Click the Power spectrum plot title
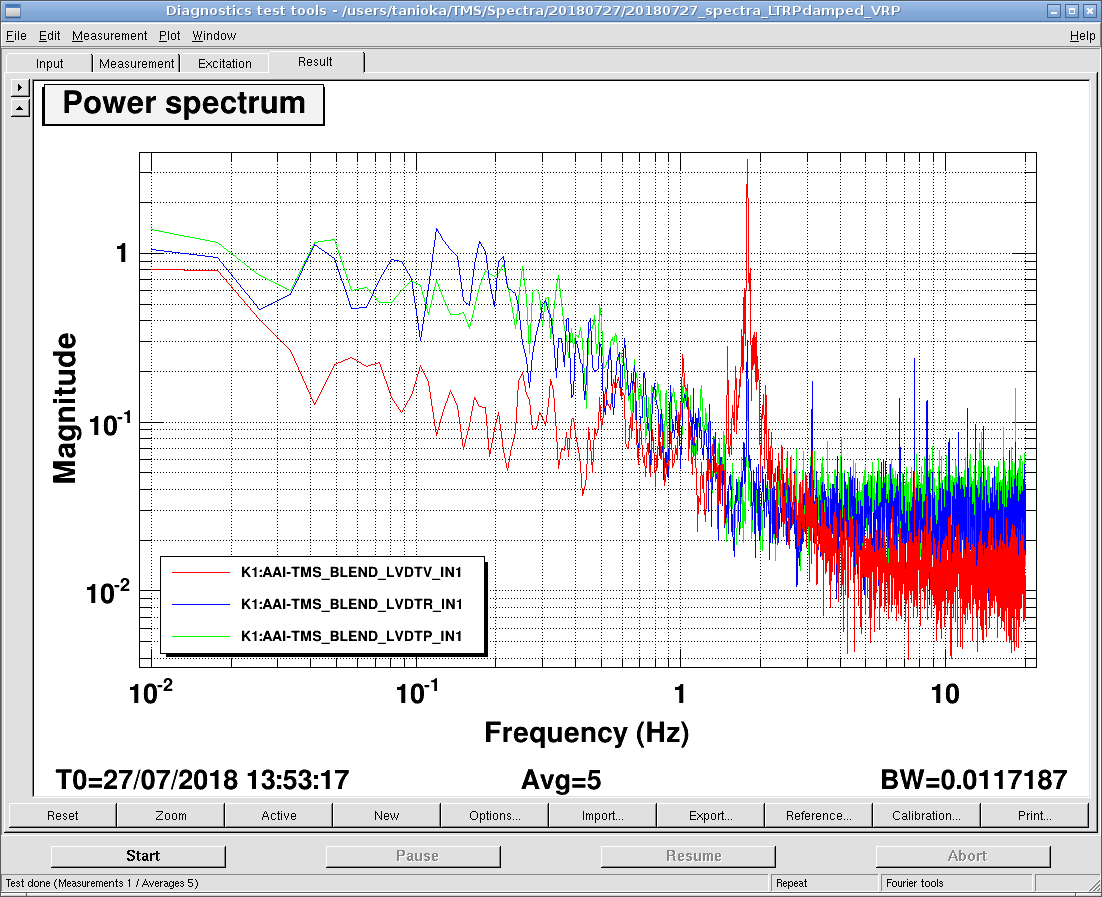The image size is (1102, 897). pyautogui.click(x=184, y=104)
